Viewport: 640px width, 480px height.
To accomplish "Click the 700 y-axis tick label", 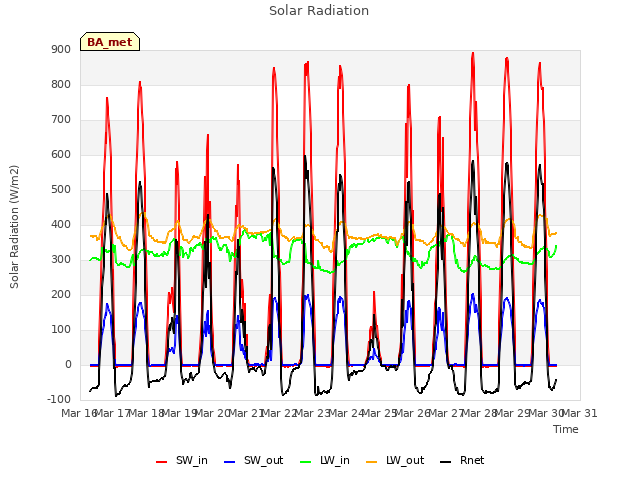I will 61,120.
